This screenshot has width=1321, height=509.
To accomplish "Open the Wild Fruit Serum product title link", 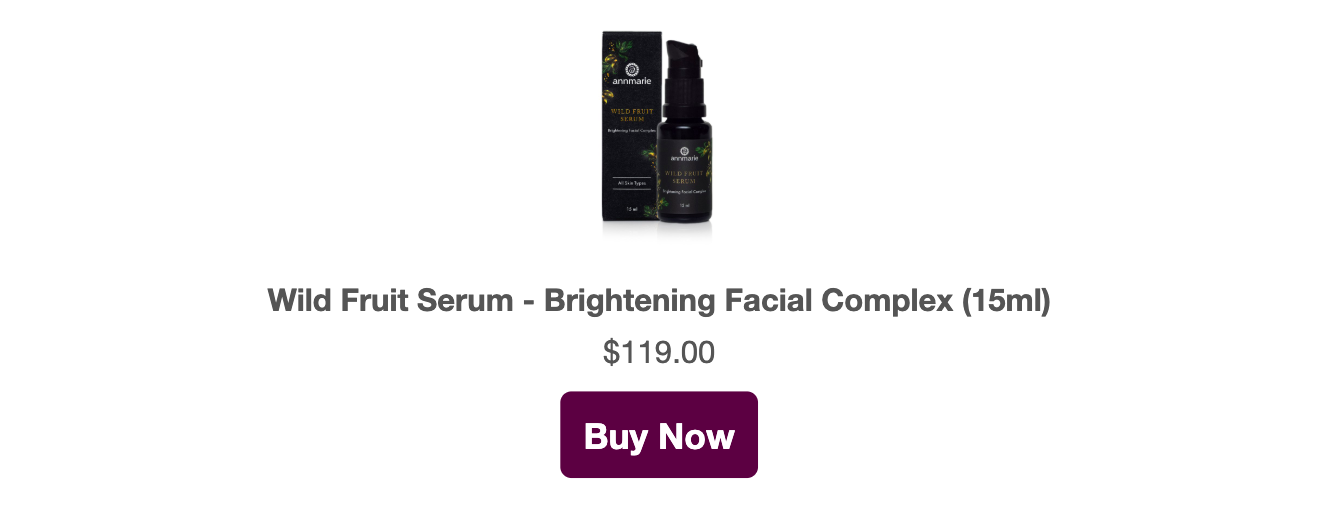I will tap(659, 300).
